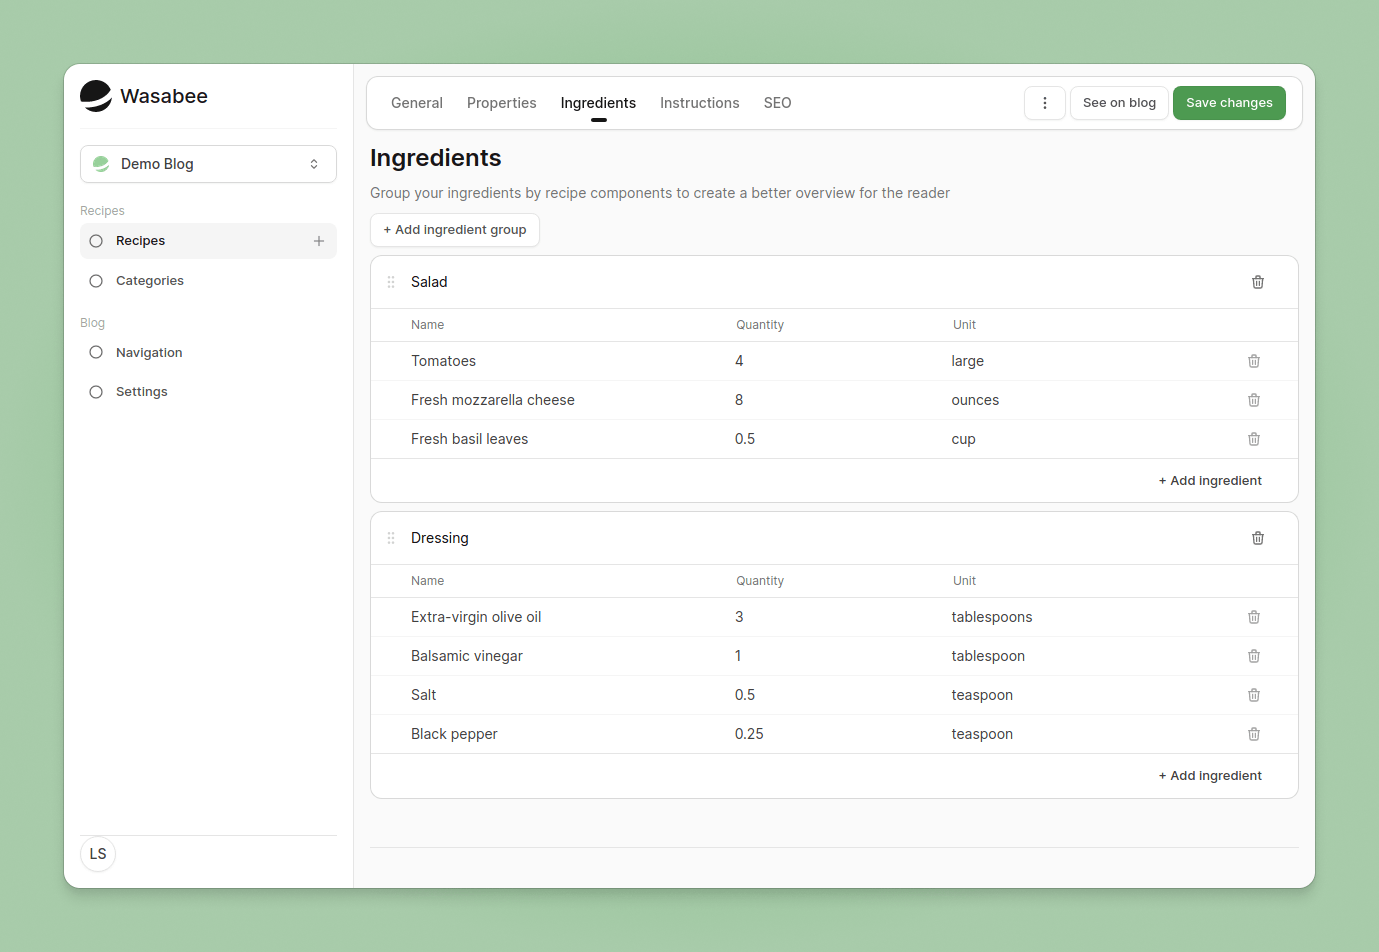Click the Wasabee logo icon
The height and width of the screenshot is (952, 1379).
[96, 96]
